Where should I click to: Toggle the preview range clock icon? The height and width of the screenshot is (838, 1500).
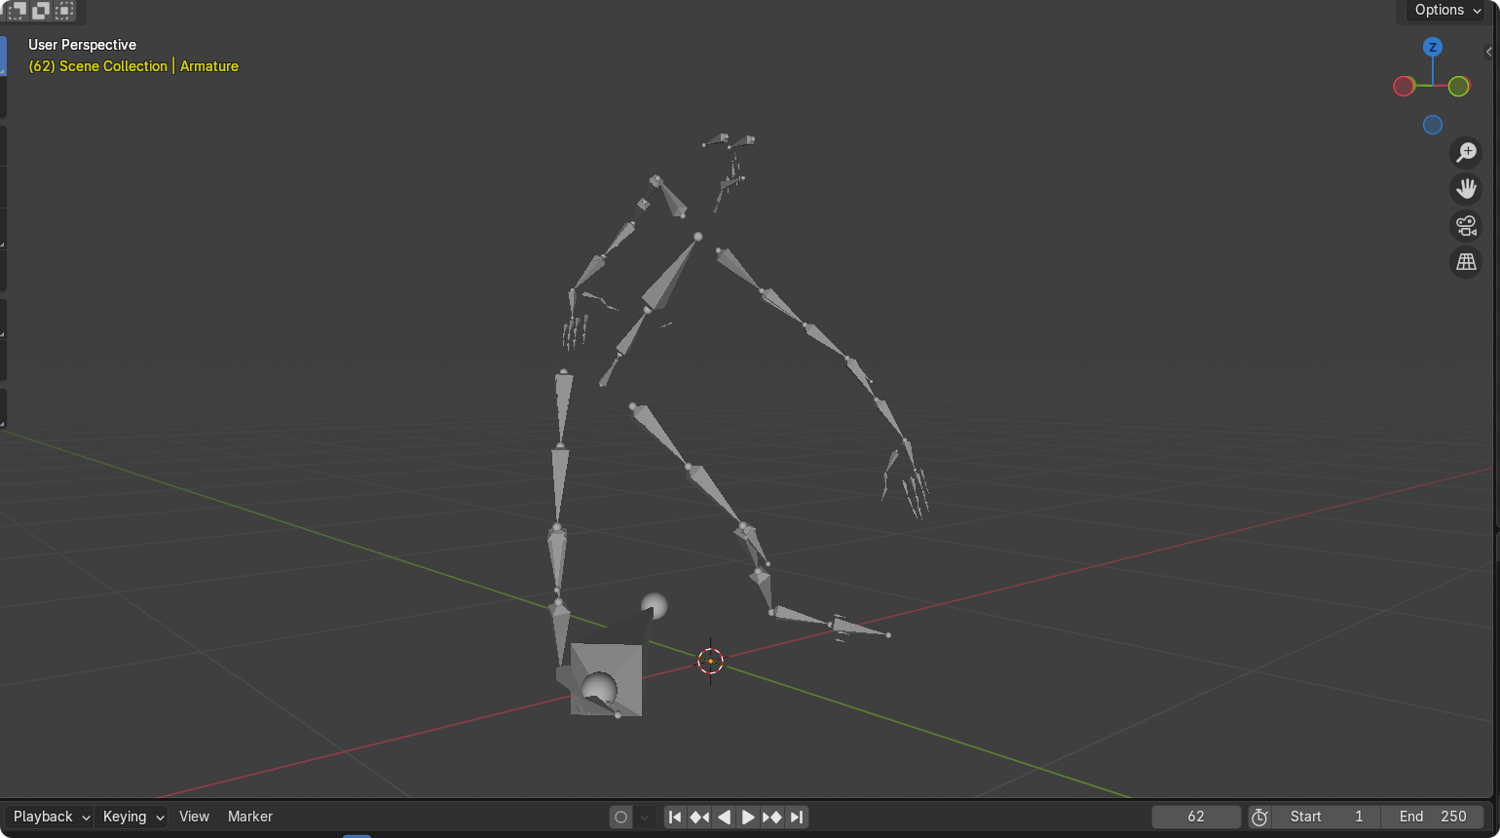1259,817
